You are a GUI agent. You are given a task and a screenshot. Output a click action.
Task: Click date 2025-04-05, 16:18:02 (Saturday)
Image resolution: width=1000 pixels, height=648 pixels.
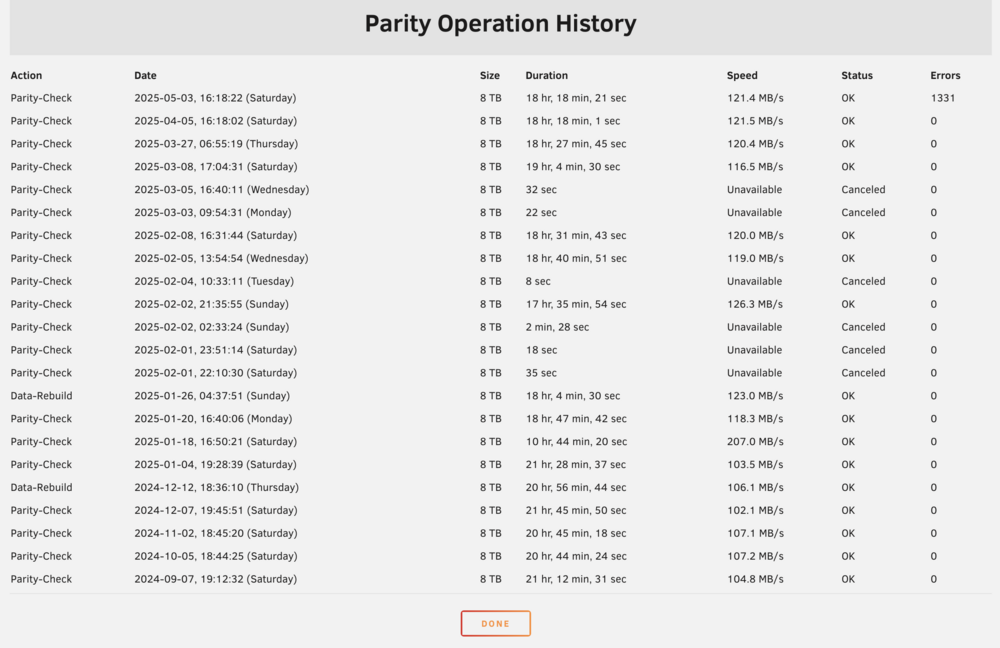[216, 121]
